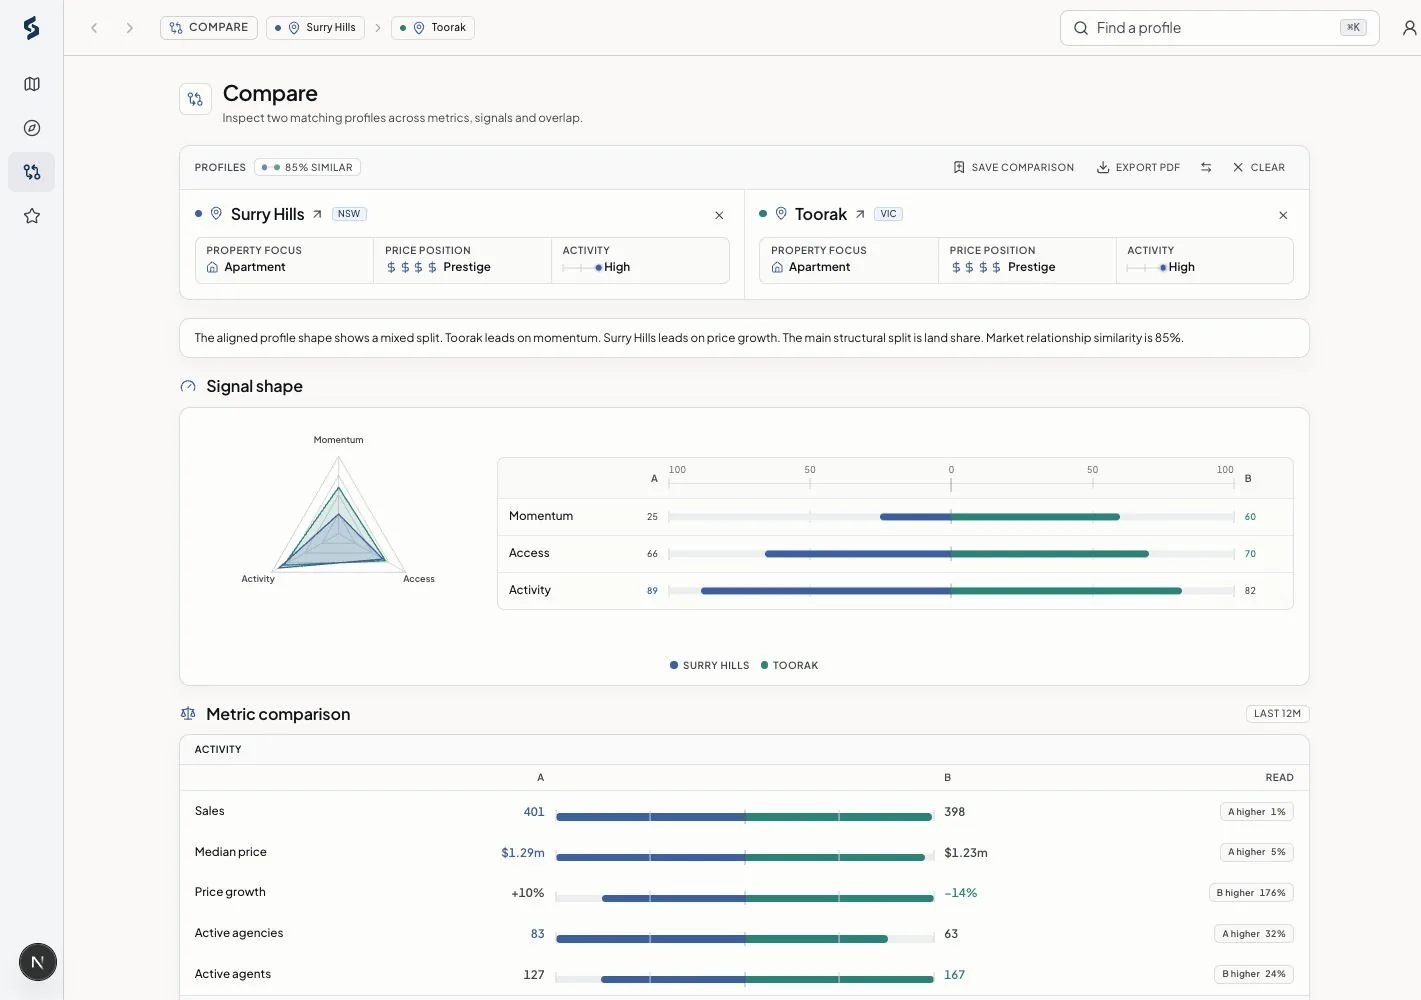Click the COMPARE breadcrumb chip
1421x1000 pixels.
pyautogui.click(x=209, y=28)
